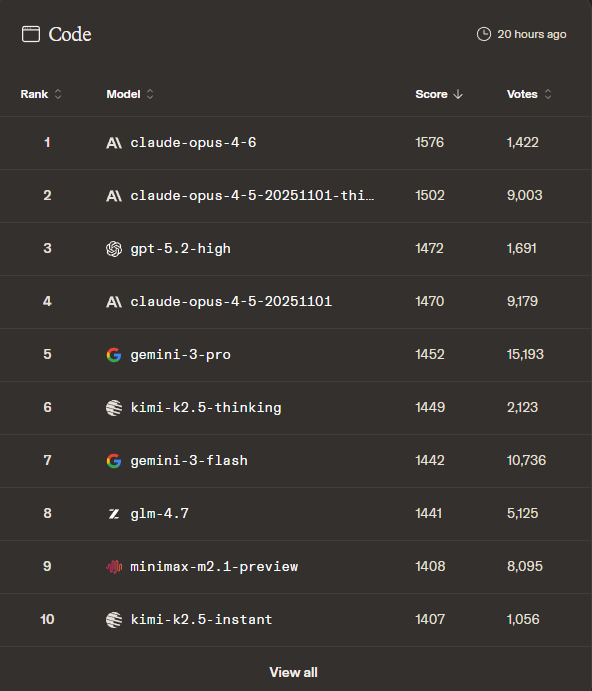Click rank number 1

[47, 143]
